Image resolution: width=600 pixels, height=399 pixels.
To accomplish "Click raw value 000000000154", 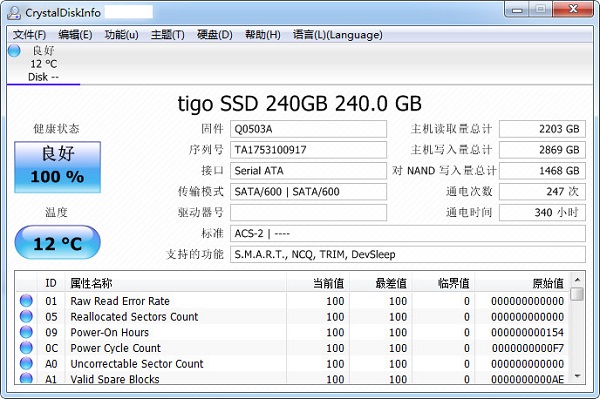I will 527,332.
